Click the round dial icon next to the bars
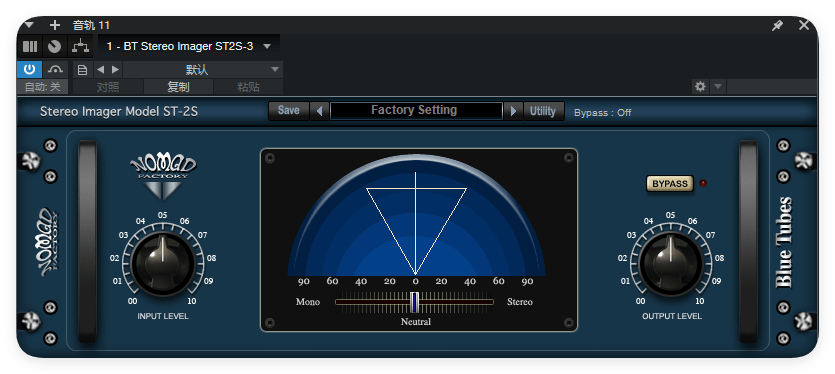 [x=54, y=47]
